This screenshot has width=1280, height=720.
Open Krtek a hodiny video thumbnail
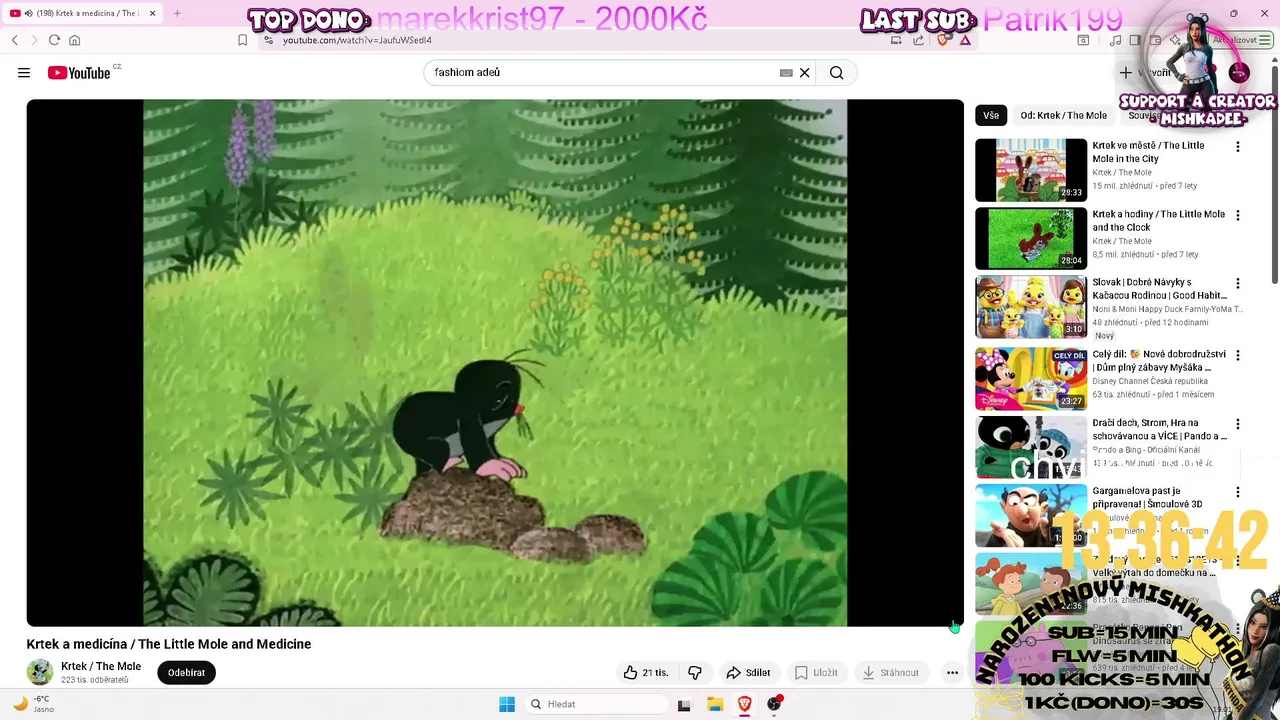(1031, 238)
